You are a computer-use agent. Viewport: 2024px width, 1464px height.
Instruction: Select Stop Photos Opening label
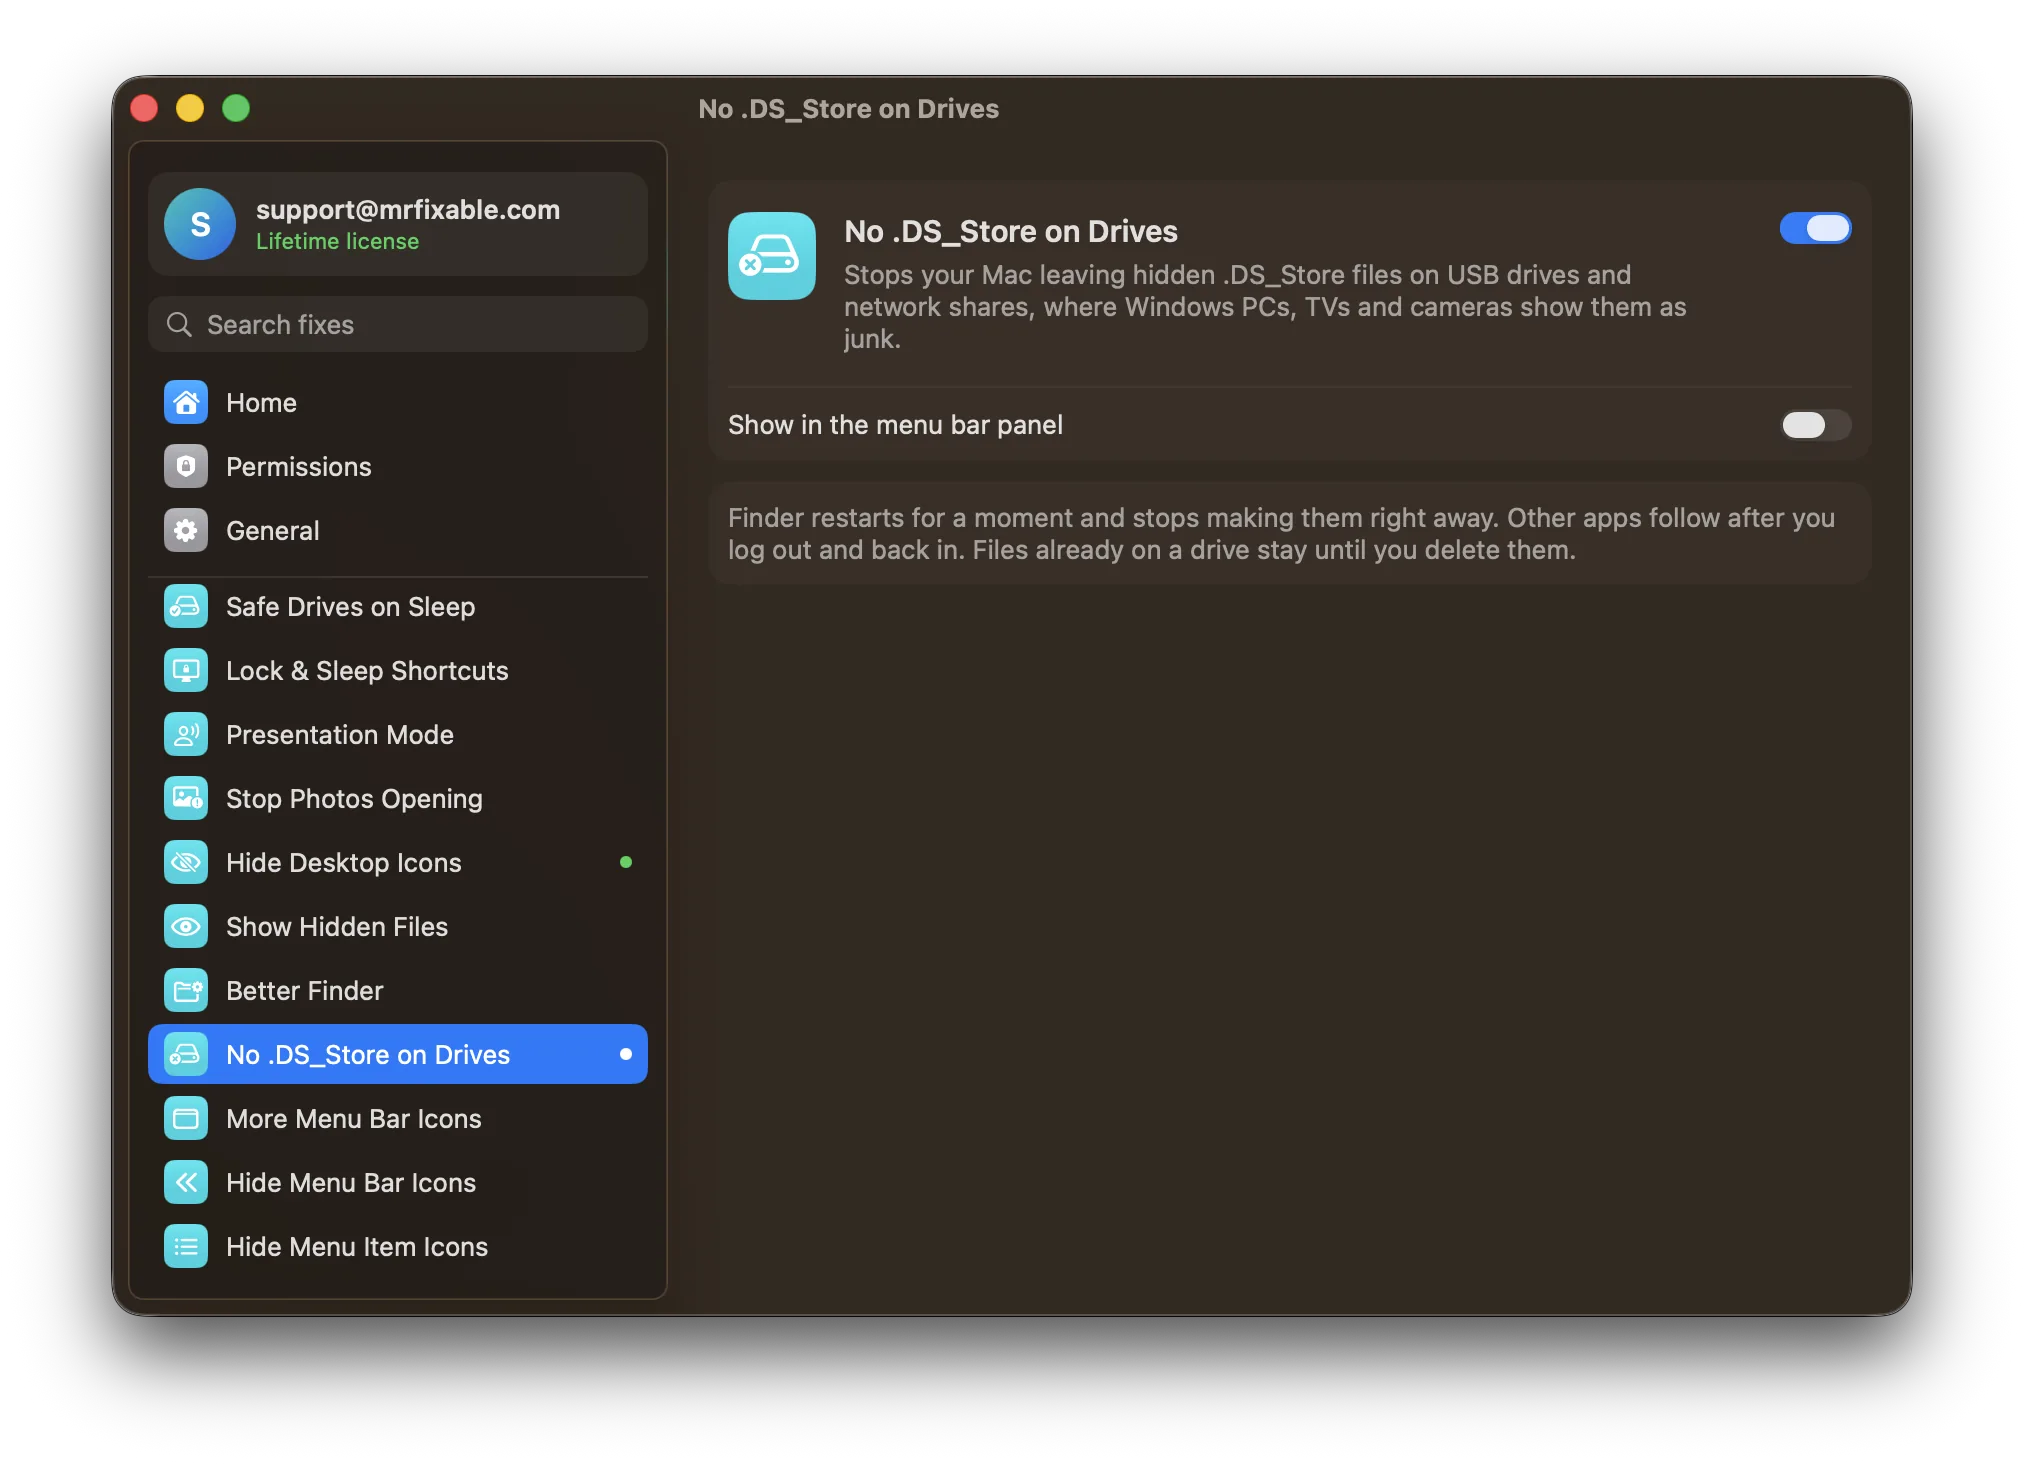point(354,798)
